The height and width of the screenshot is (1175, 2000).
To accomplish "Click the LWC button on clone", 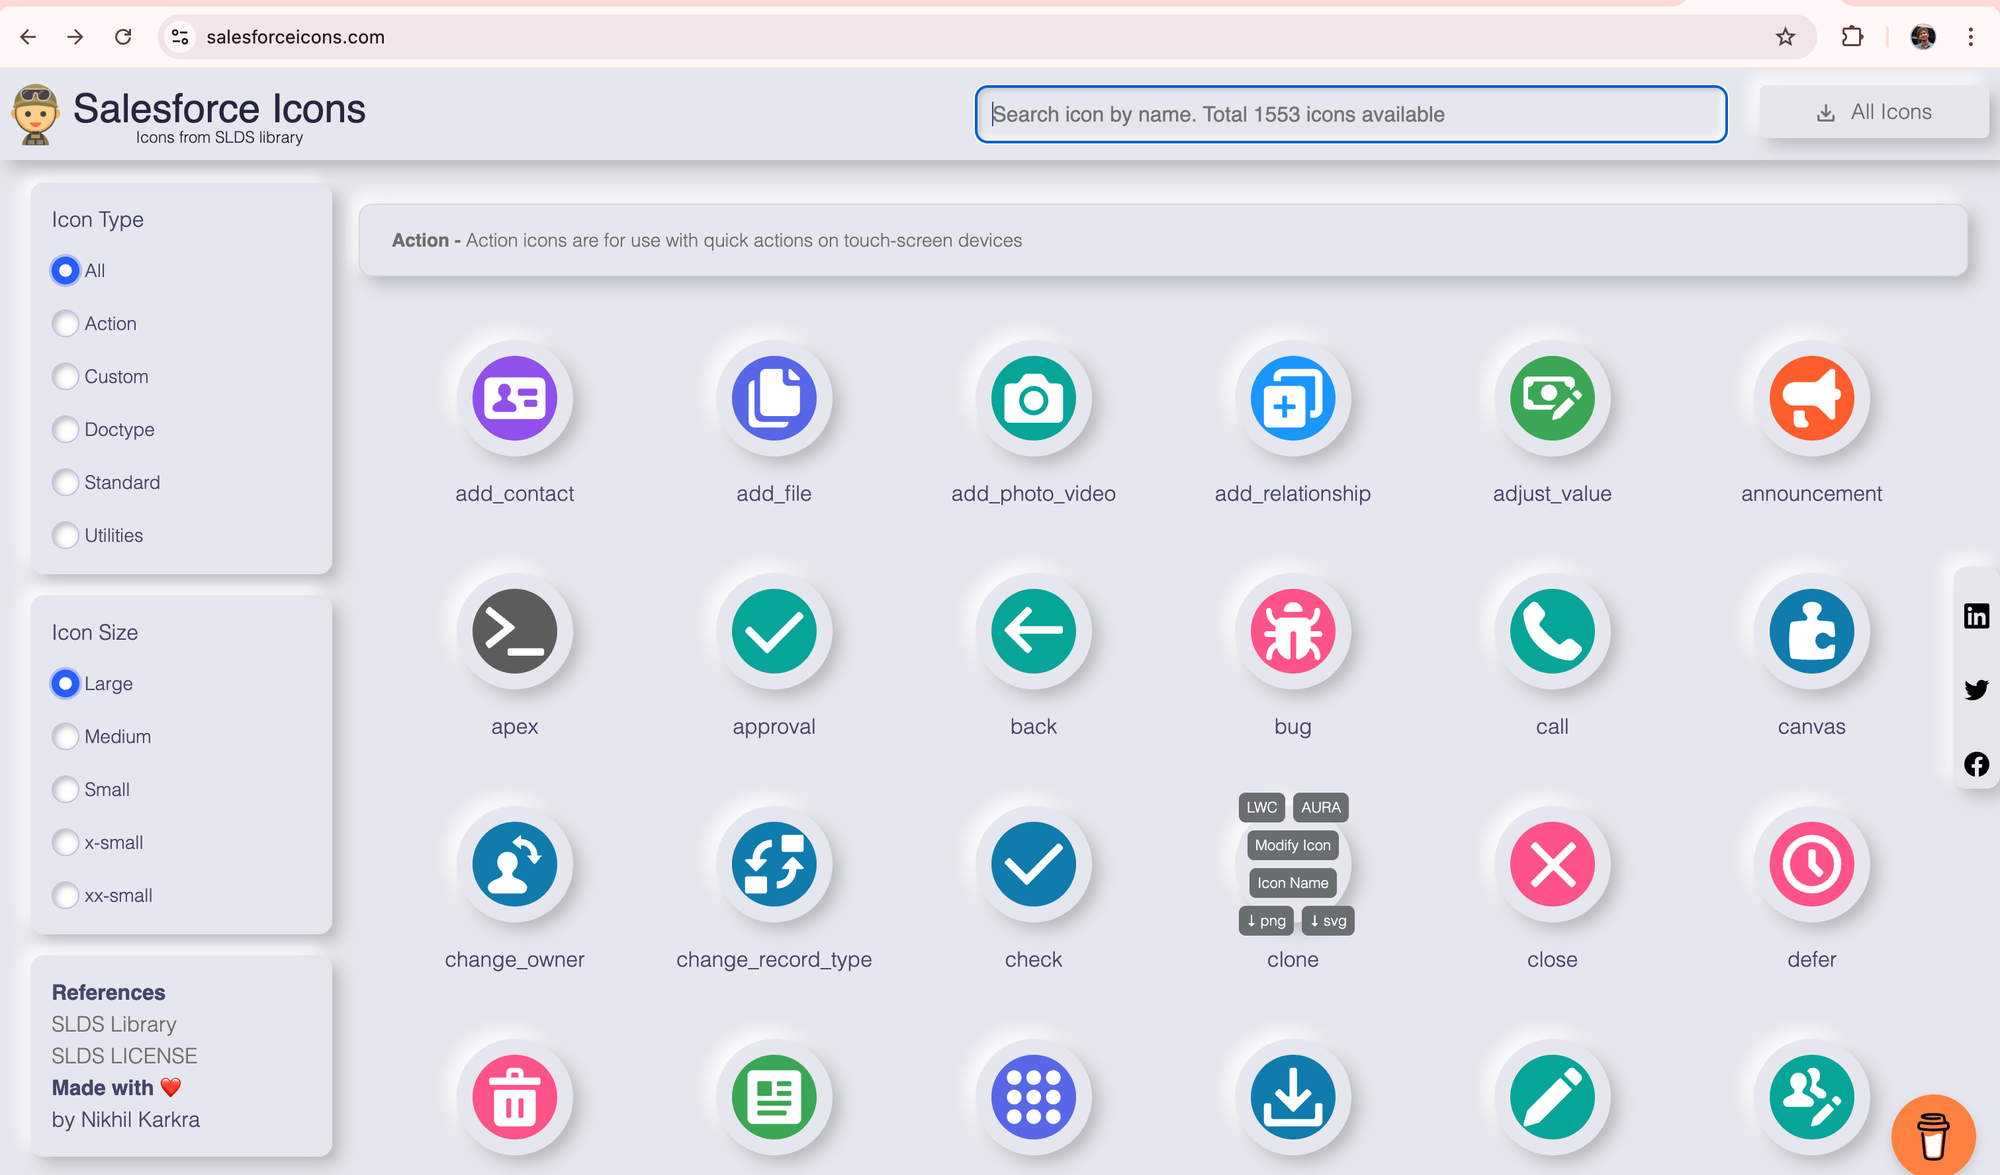I will pyautogui.click(x=1261, y=807).
